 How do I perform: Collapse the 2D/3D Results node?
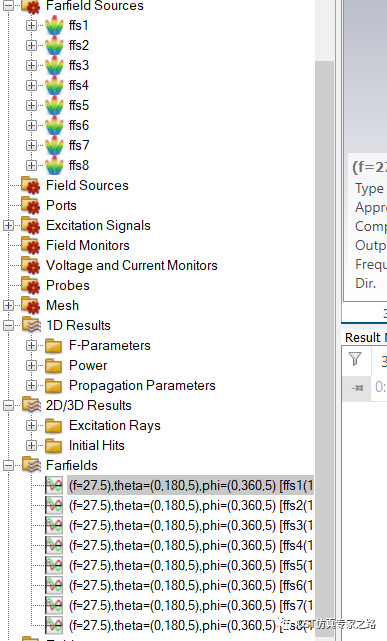pyautogui.click(x=8, y=406)
